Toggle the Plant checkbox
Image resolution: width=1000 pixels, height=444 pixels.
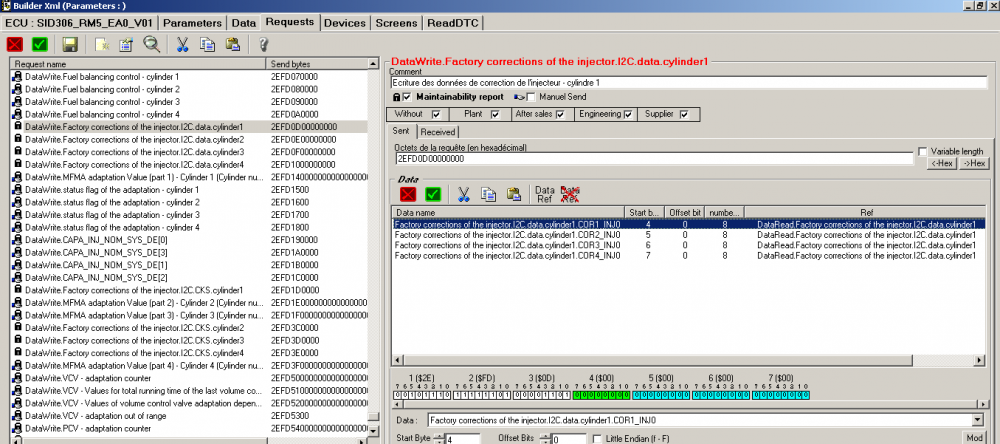click(495, 115)
